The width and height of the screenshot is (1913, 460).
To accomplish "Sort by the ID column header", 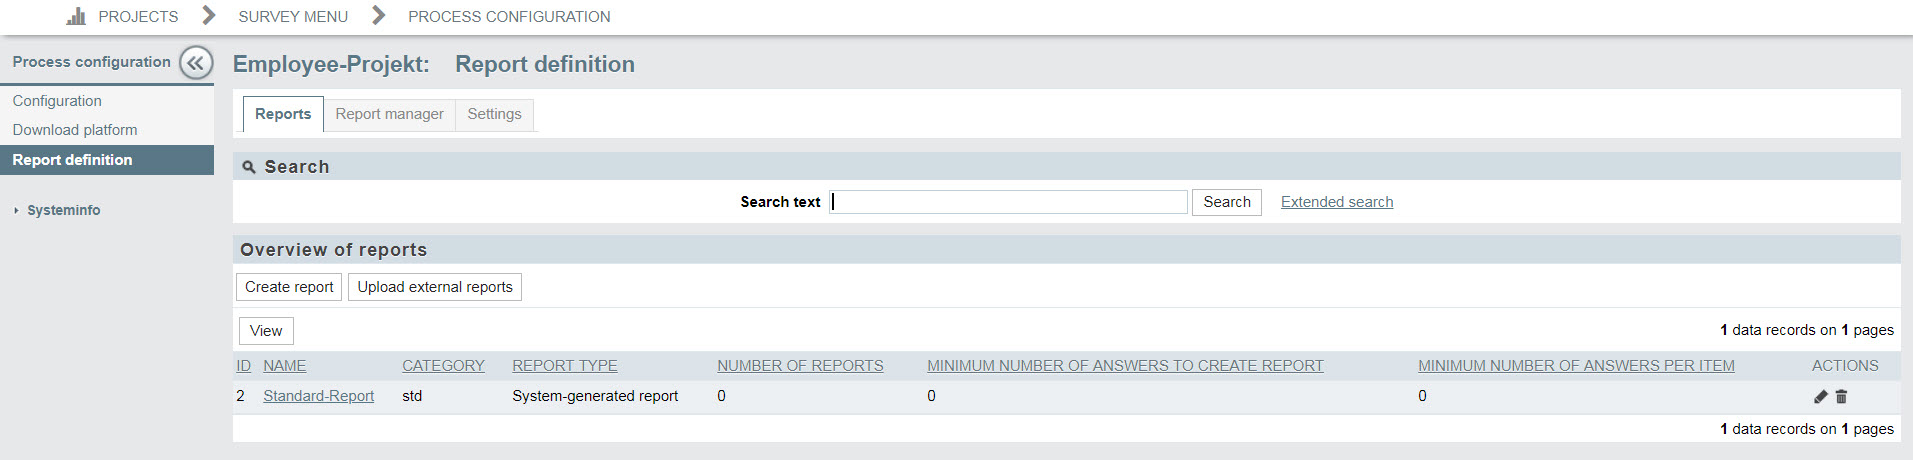I will (243, 366).
